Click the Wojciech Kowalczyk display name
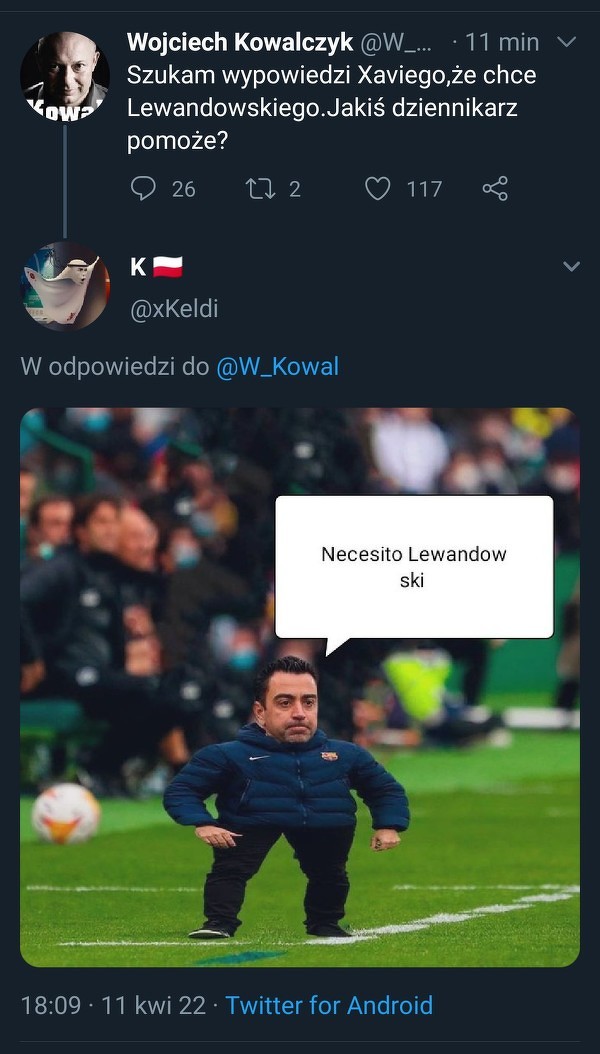Viewport: 600px width, 1054px height. tap(240, 42)
